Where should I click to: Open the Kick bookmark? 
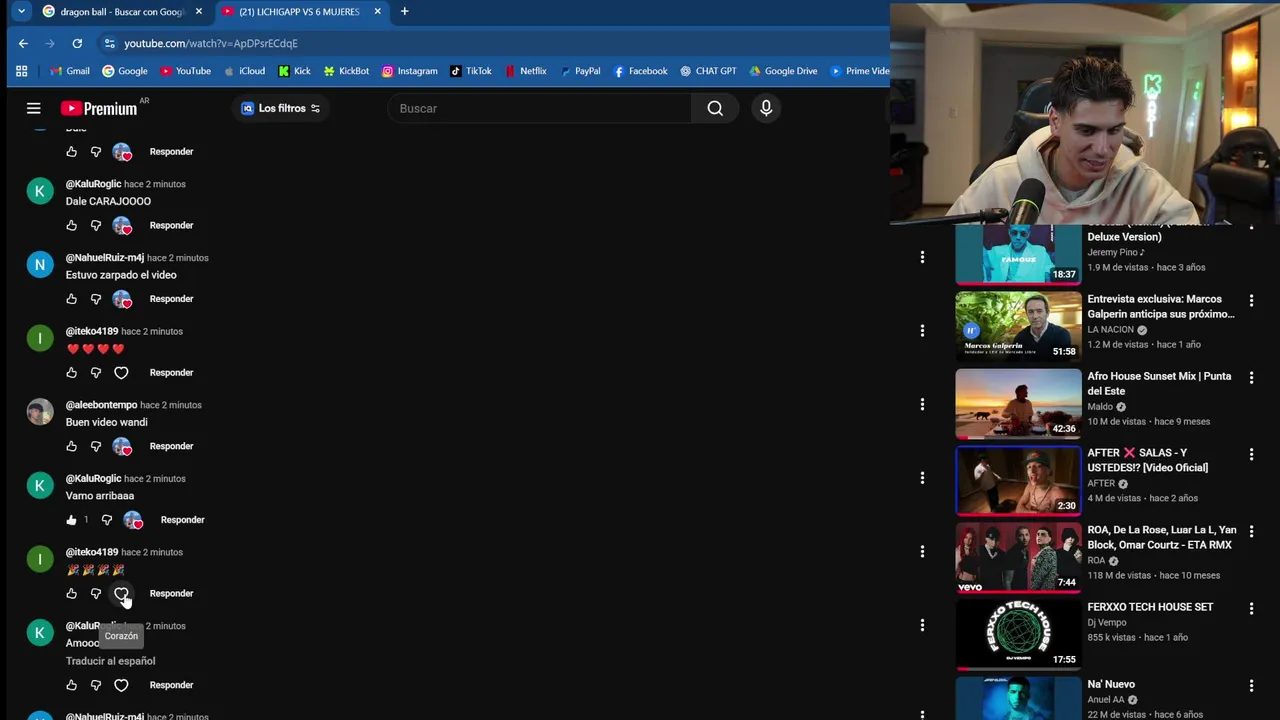click(294, 71)
